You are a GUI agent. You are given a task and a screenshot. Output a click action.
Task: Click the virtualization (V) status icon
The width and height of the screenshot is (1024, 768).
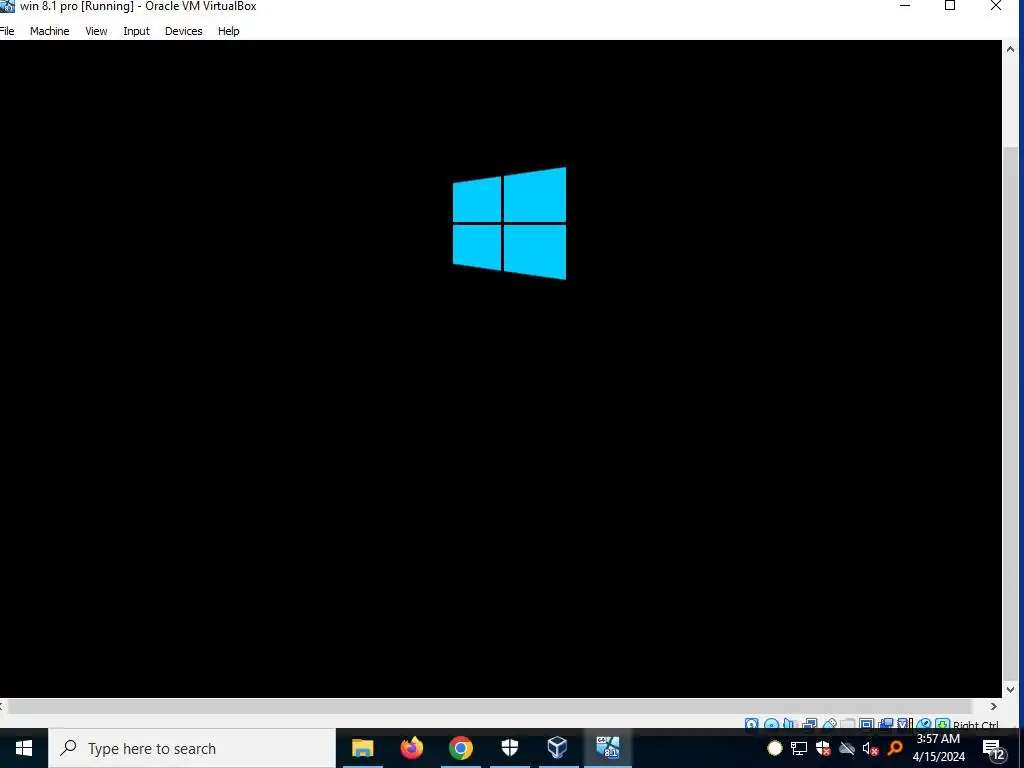904,724
